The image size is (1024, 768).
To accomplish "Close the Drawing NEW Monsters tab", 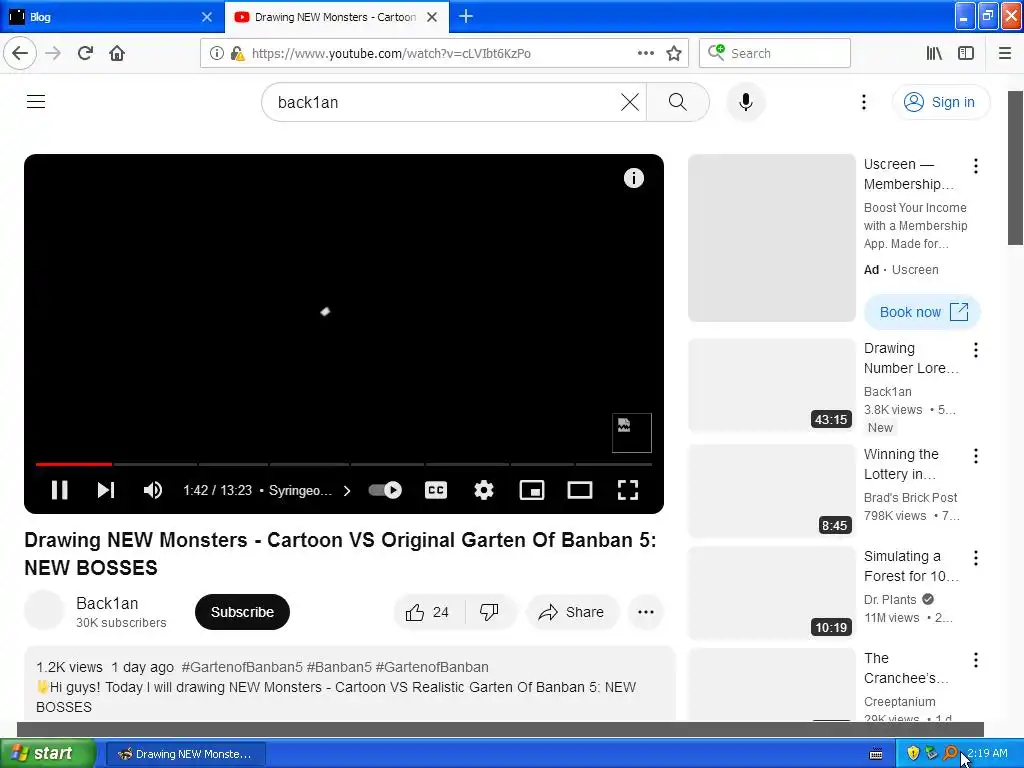I will (432, 17).
